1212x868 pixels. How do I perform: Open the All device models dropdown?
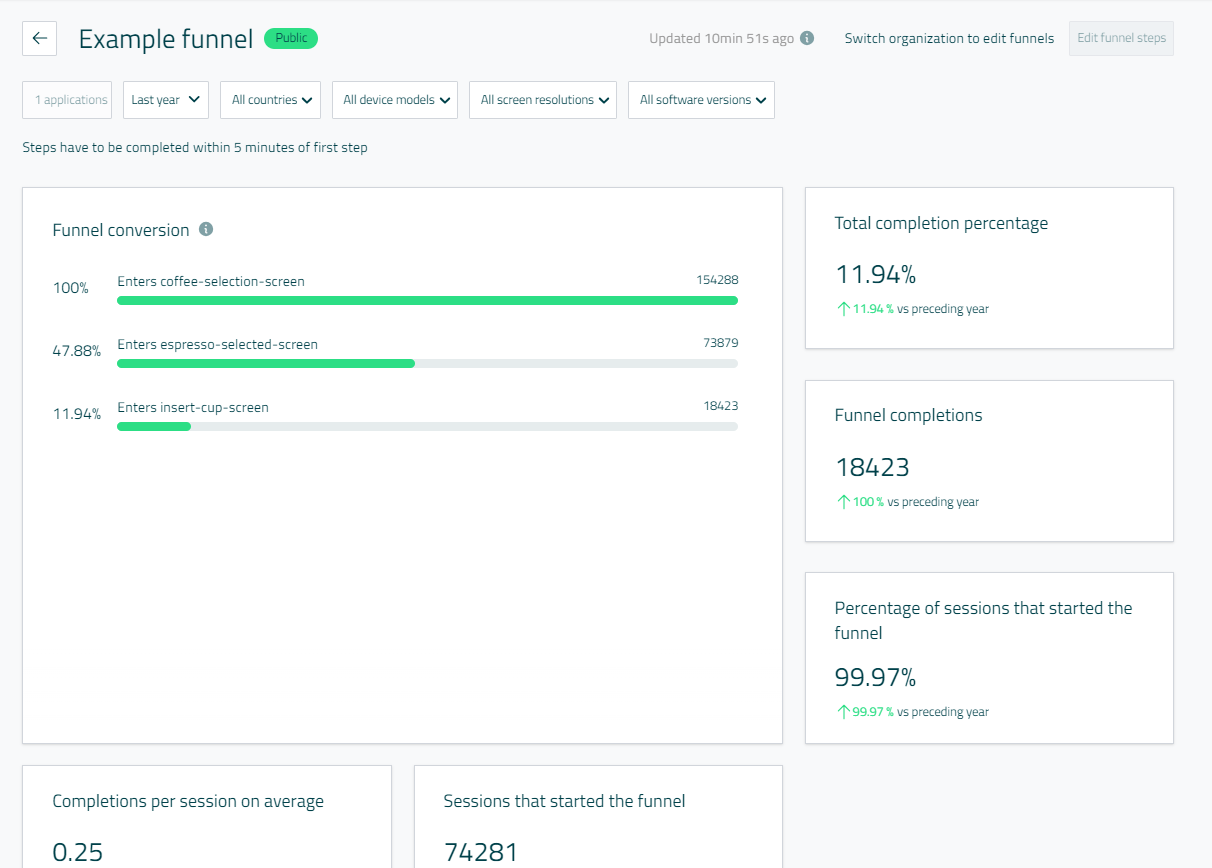tap(395, 100)
